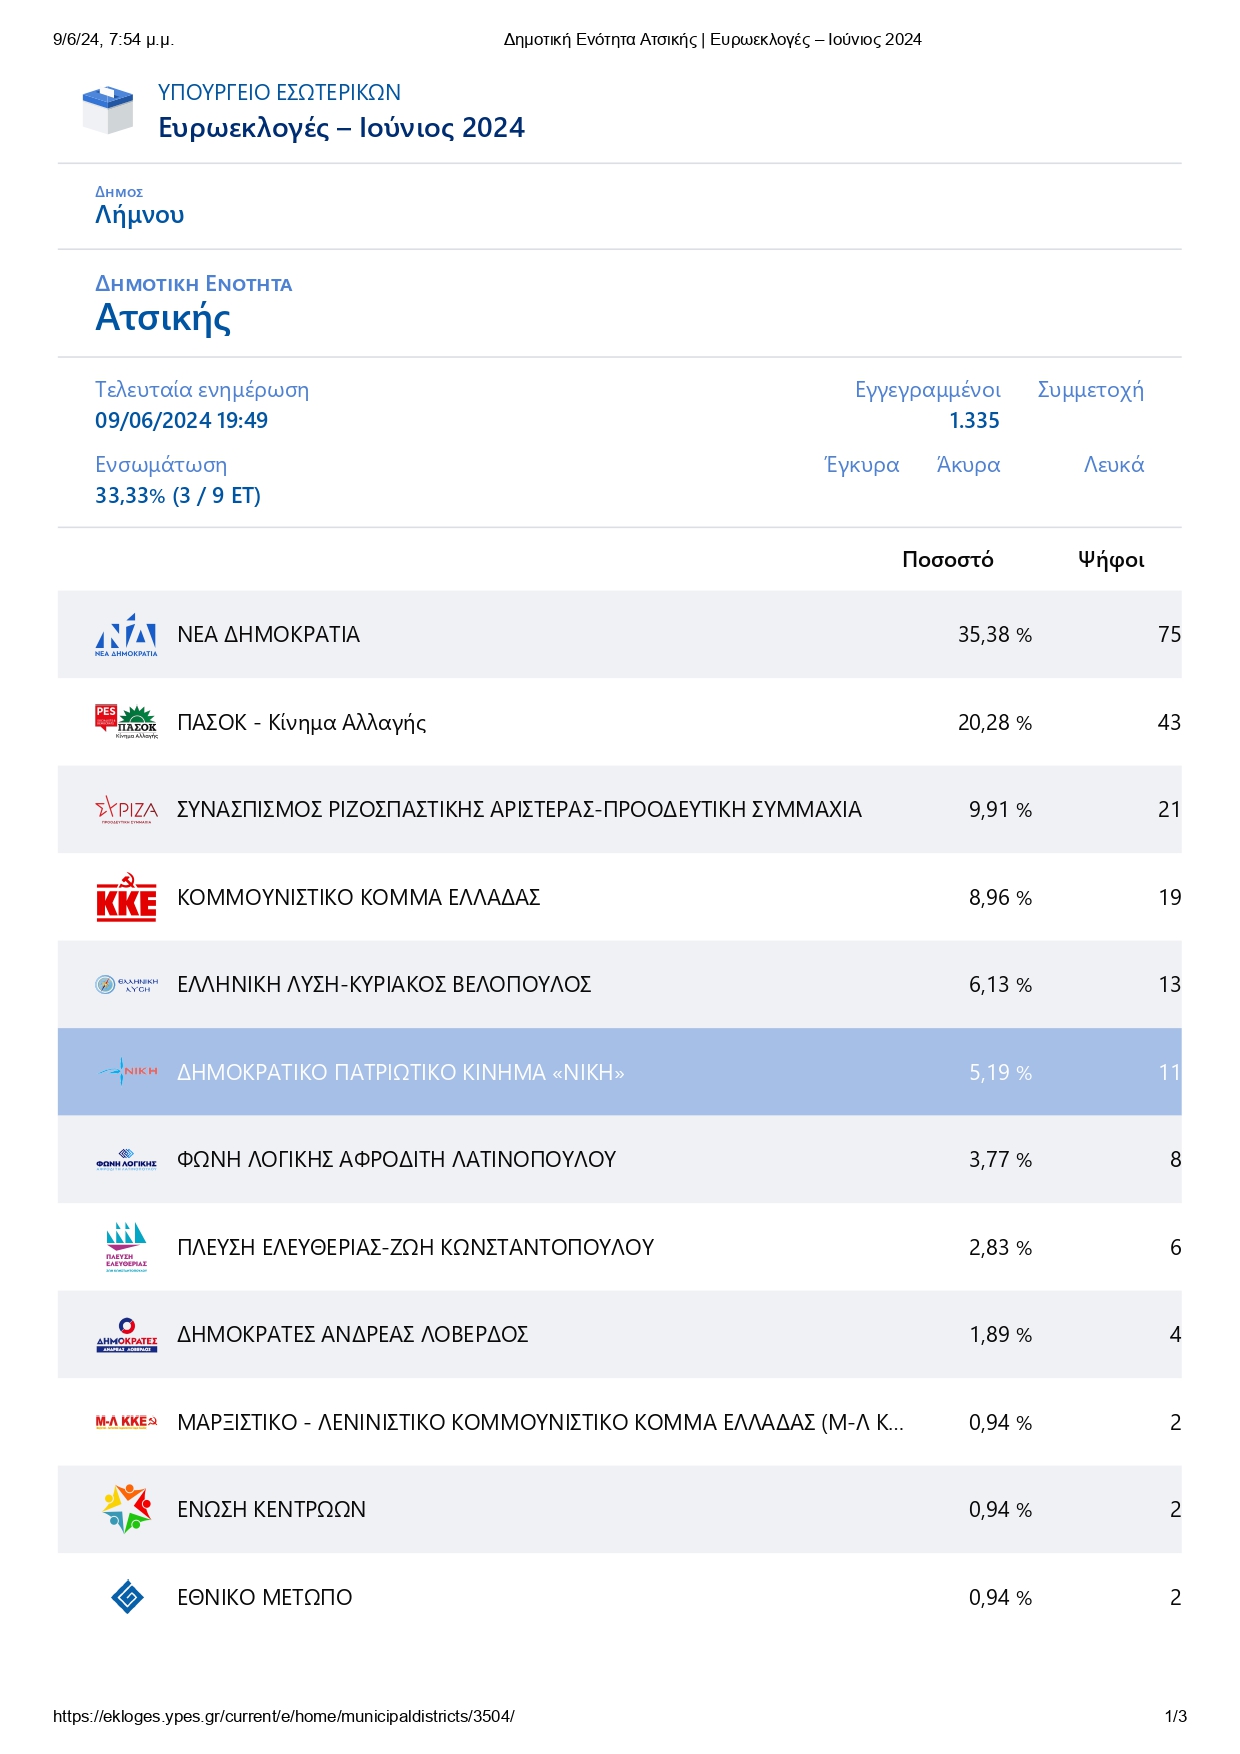Select the ΣΥΡΙΖΑ party logo
Viewport: 1240px width, 1754px height.
click(x=126, y=809)
